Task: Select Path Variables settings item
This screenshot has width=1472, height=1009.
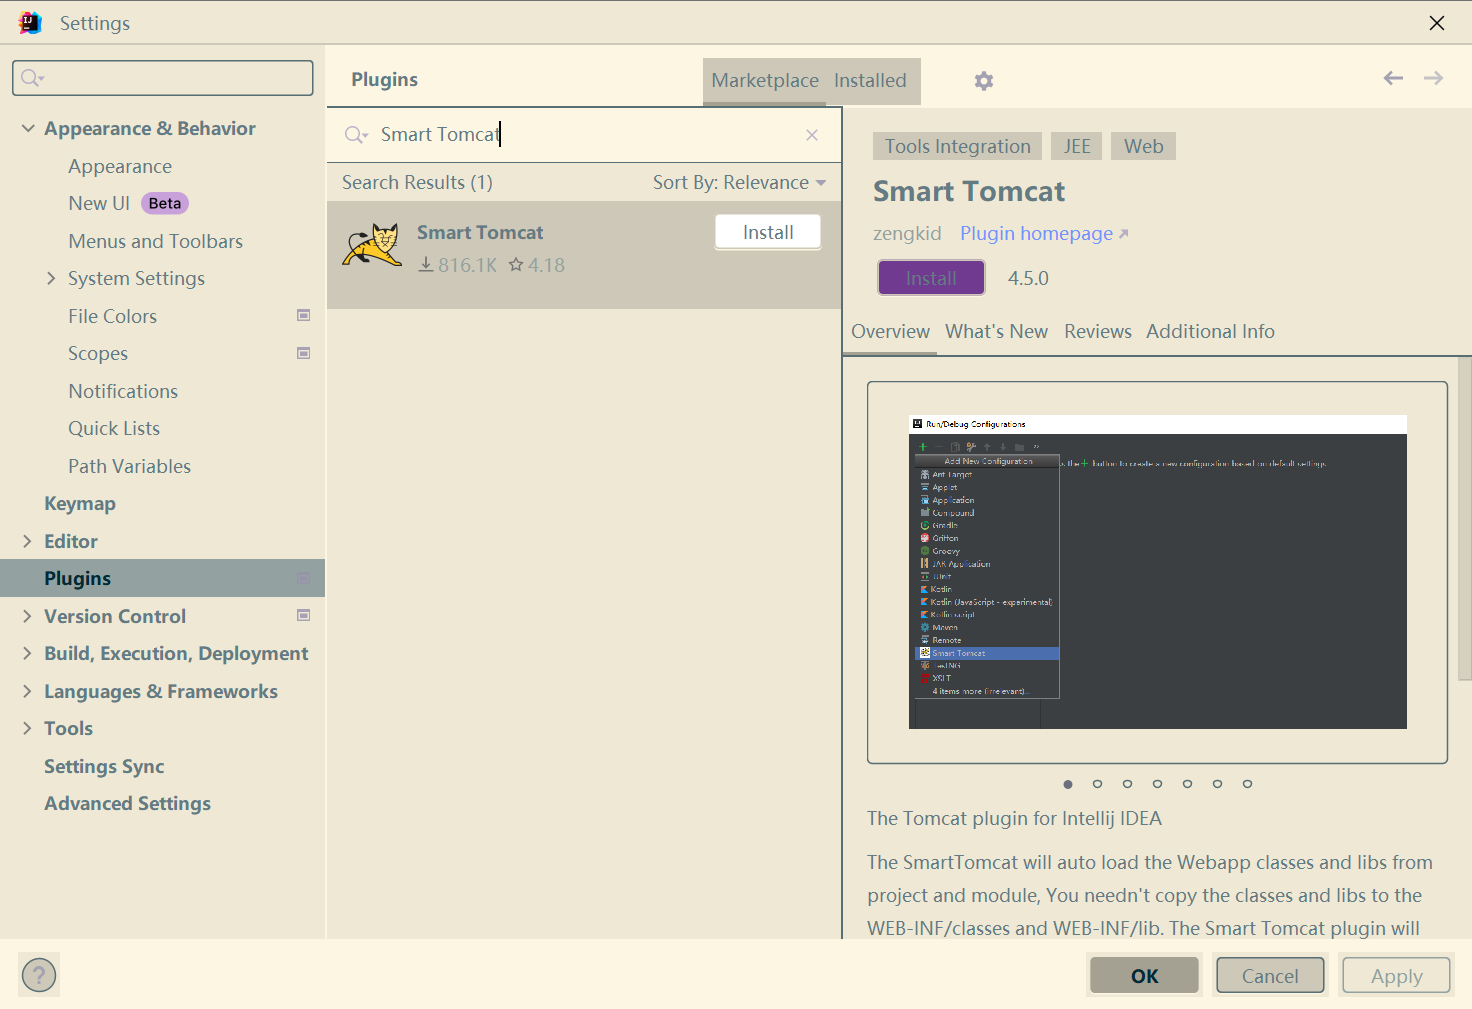Action: (129, 466)
